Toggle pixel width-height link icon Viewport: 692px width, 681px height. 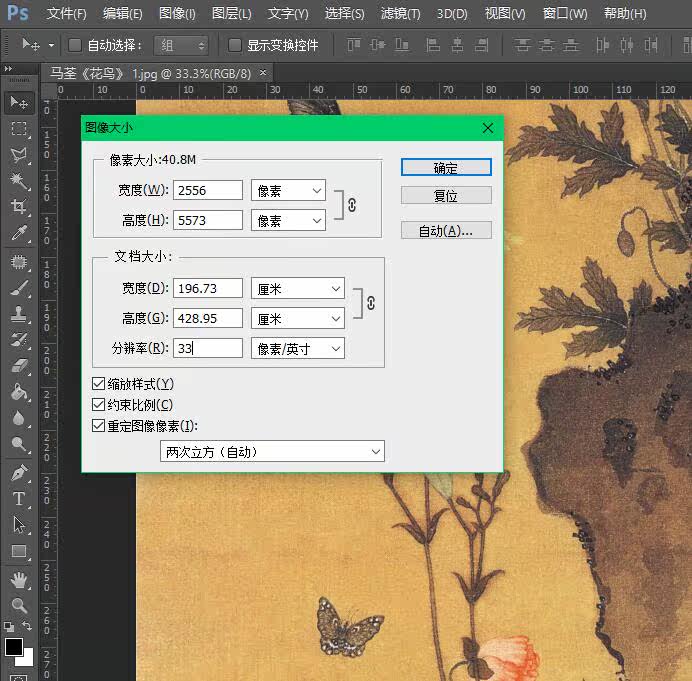[352, 205]
